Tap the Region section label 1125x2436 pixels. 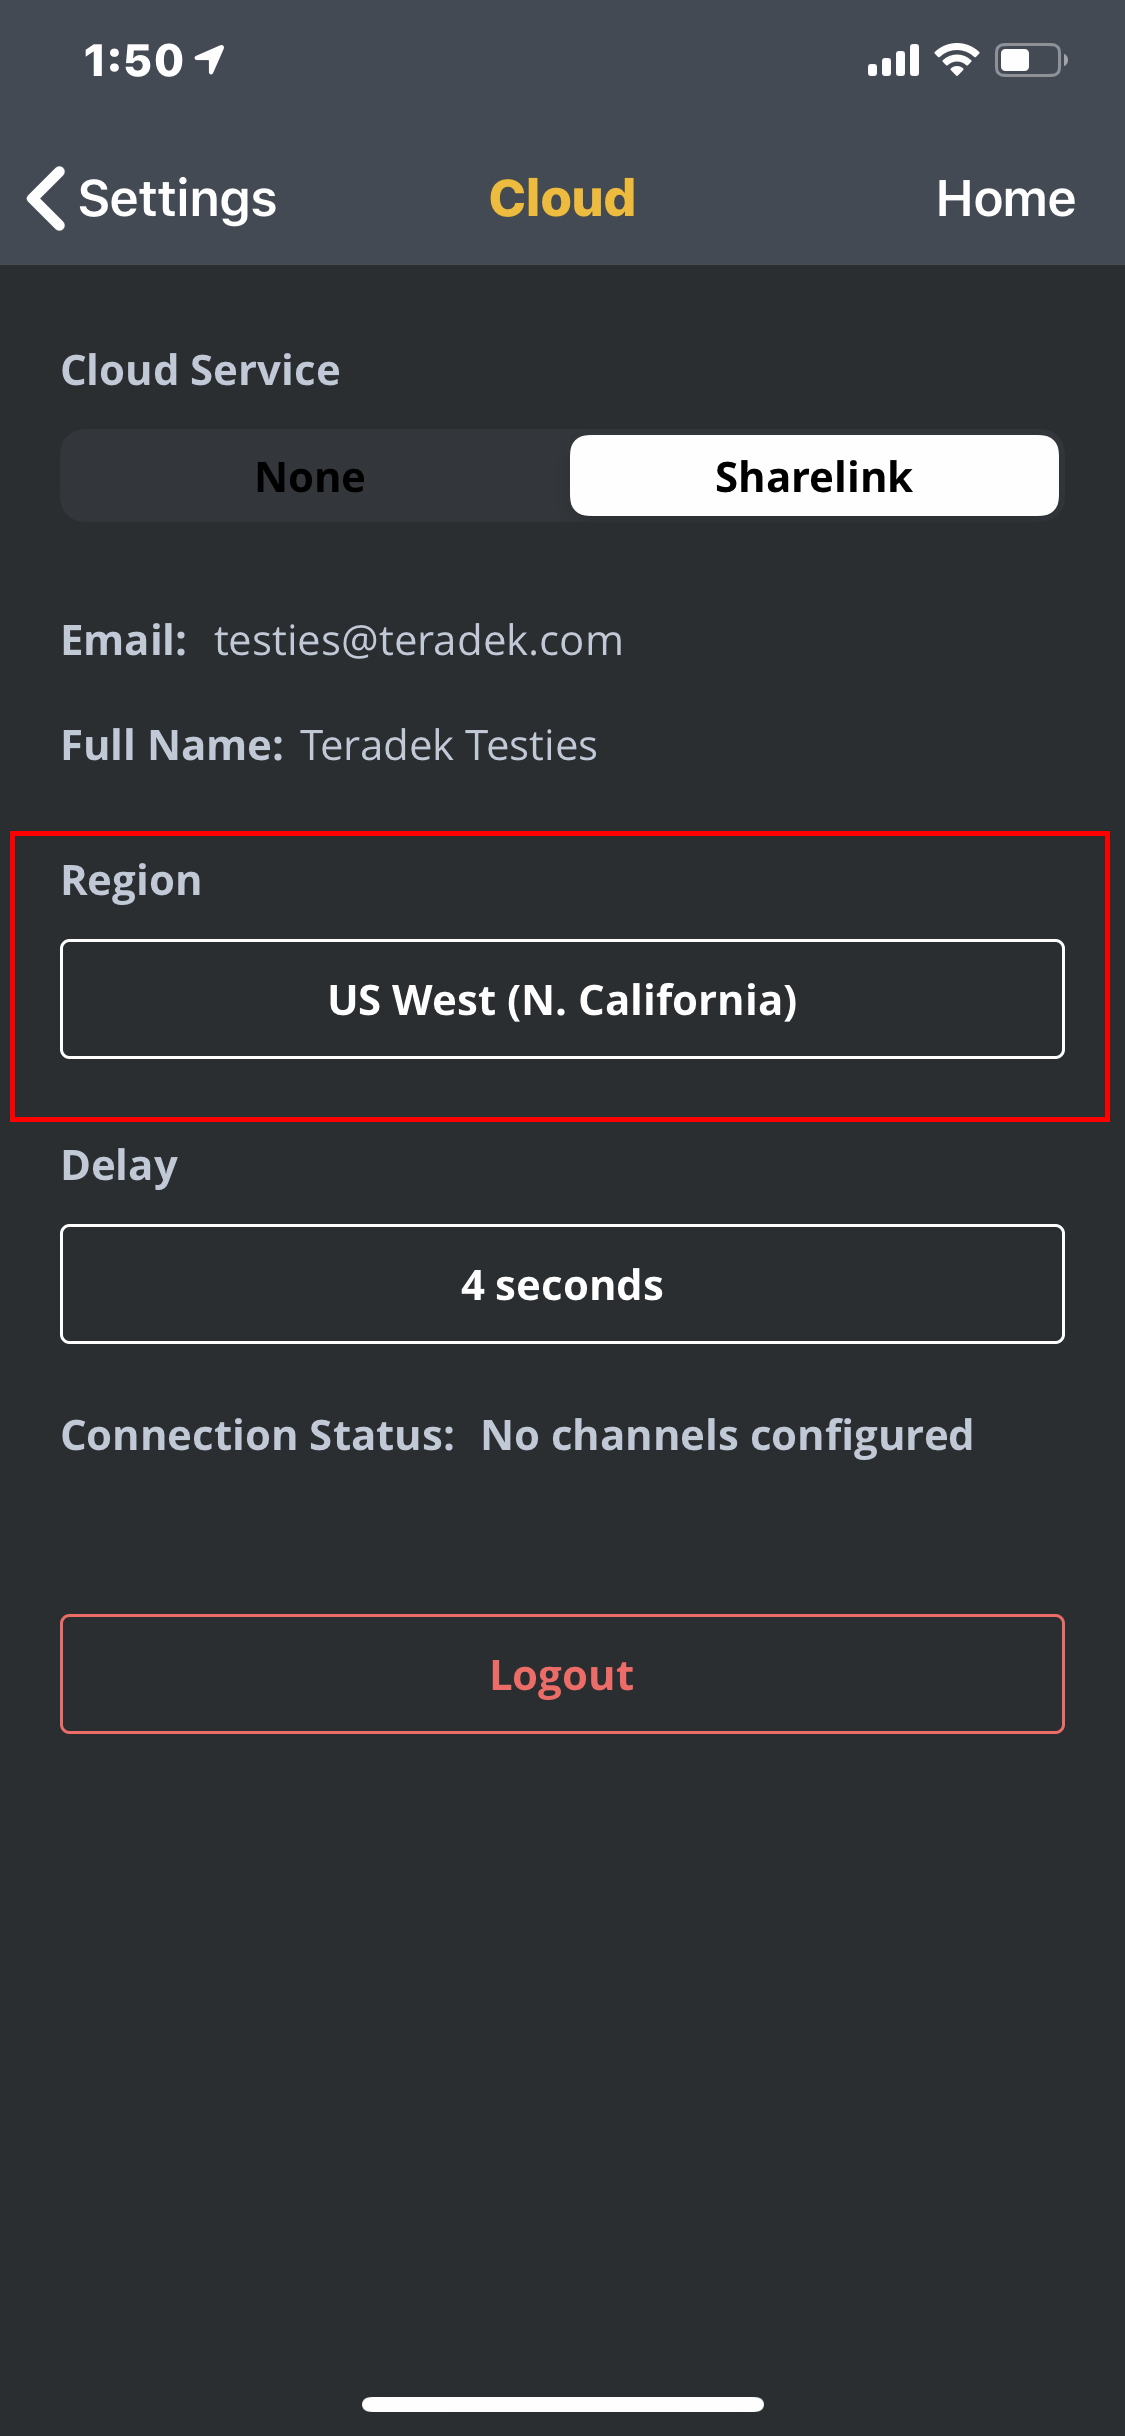coord(131,880)
